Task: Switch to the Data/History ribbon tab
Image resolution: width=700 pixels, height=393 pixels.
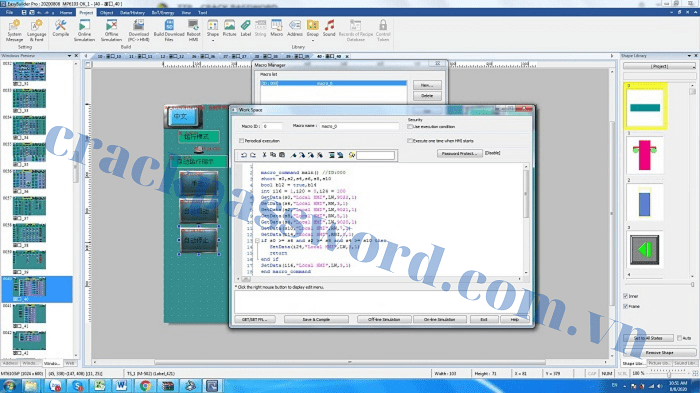Action: (x=132, y=13)
